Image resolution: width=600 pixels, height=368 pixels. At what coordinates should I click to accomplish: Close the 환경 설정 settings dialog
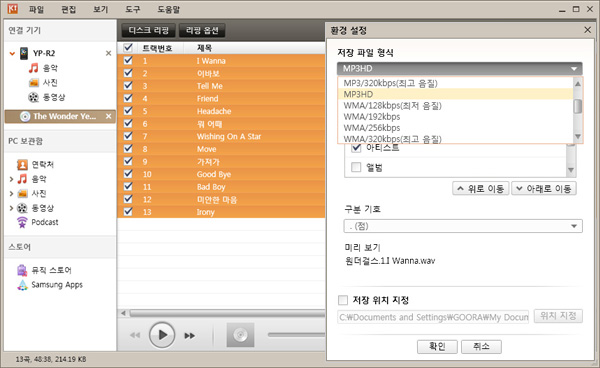[588, 30]
